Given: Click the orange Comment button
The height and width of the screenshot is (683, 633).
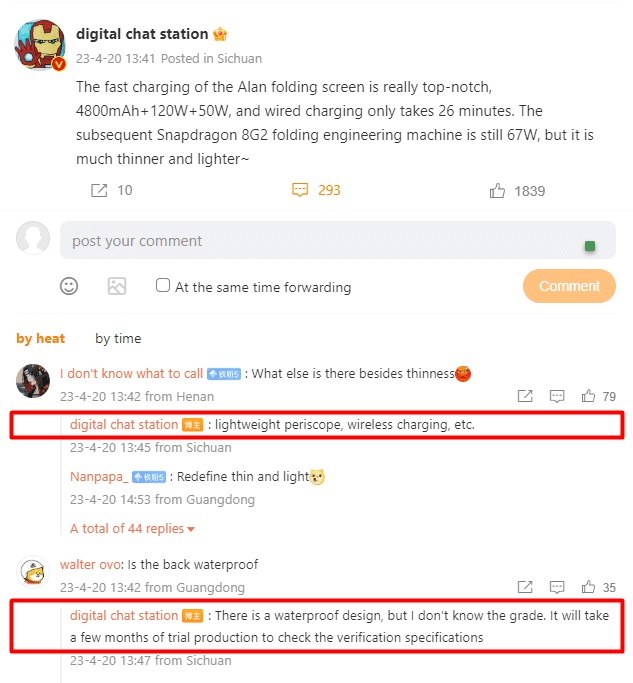Looking at the screenshot, I should (569, 286).
